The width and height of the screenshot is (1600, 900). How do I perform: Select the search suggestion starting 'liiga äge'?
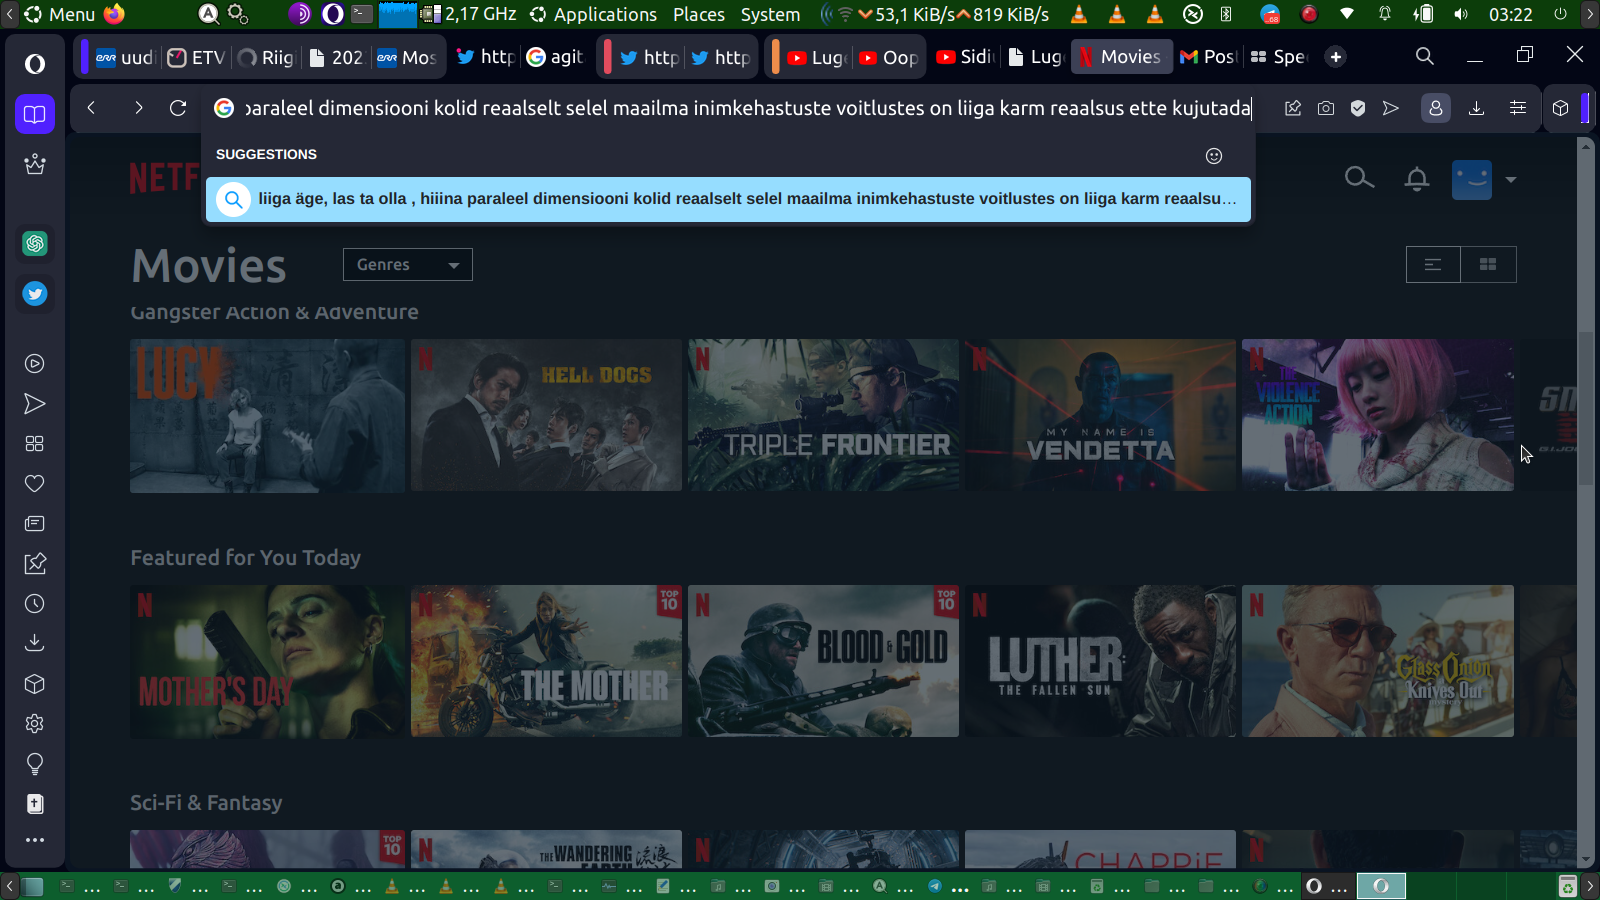click(x=728, y=199)
